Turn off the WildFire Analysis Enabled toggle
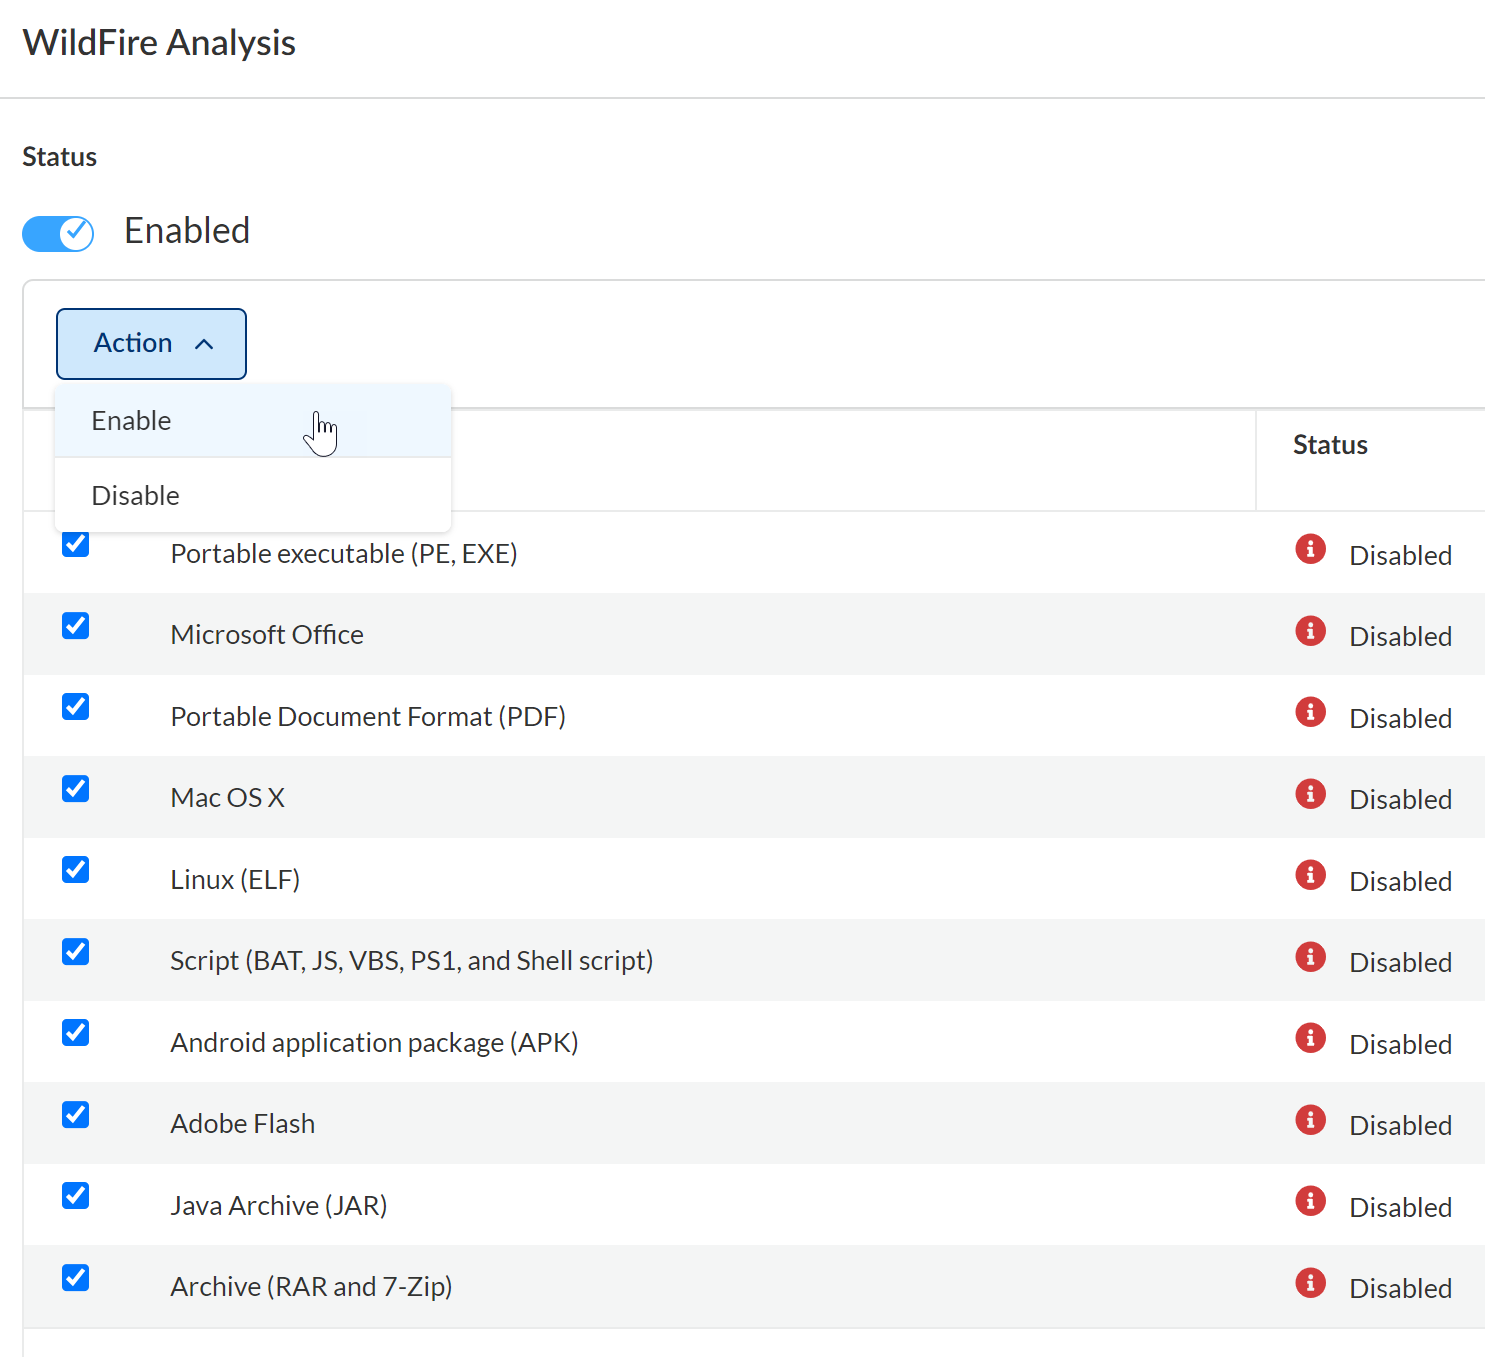This screenshot has width=1485, height=1357. tap(58, 234)
